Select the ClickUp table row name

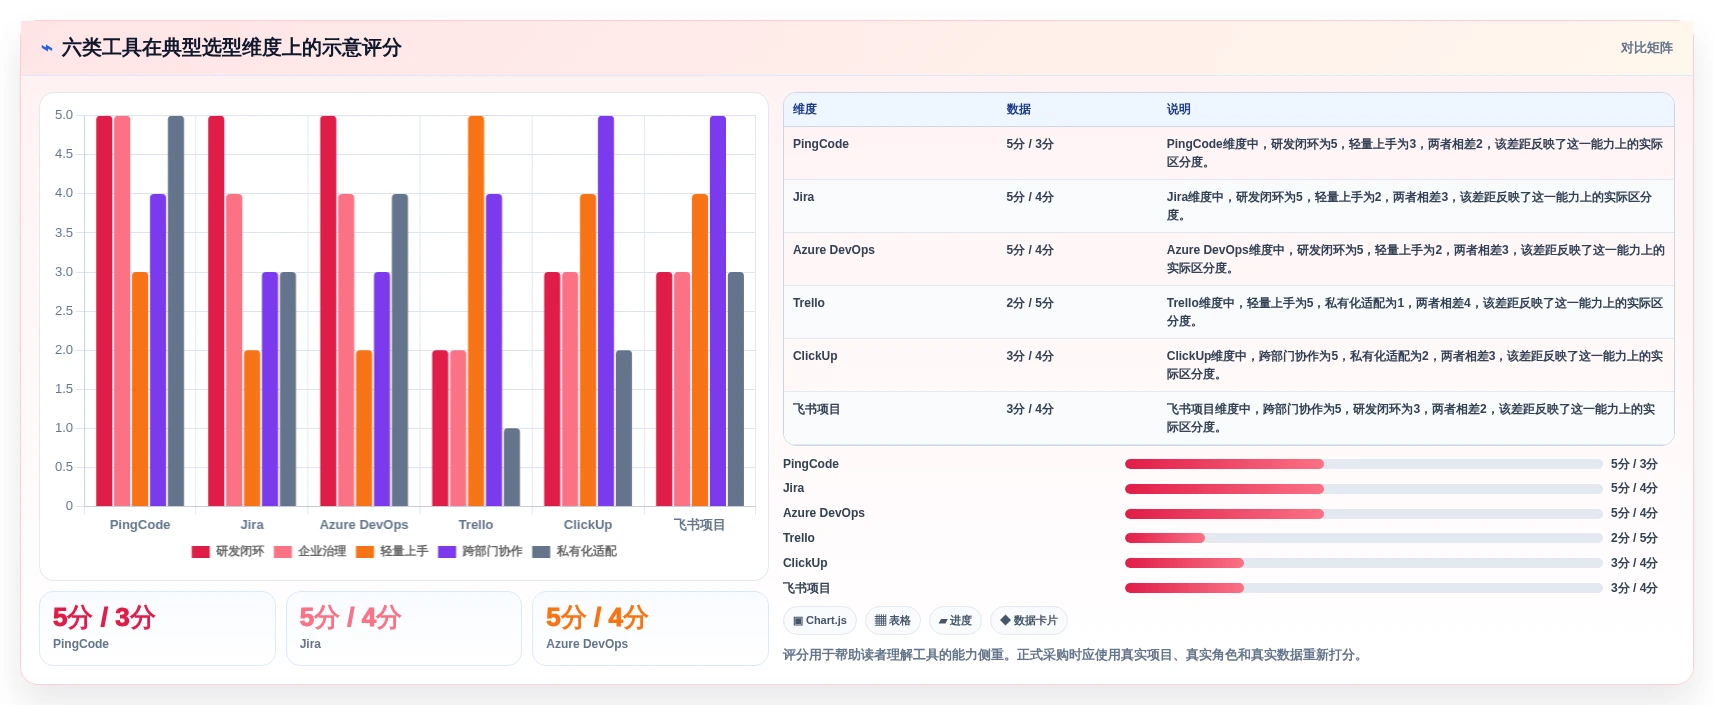[x=815, y=356]
